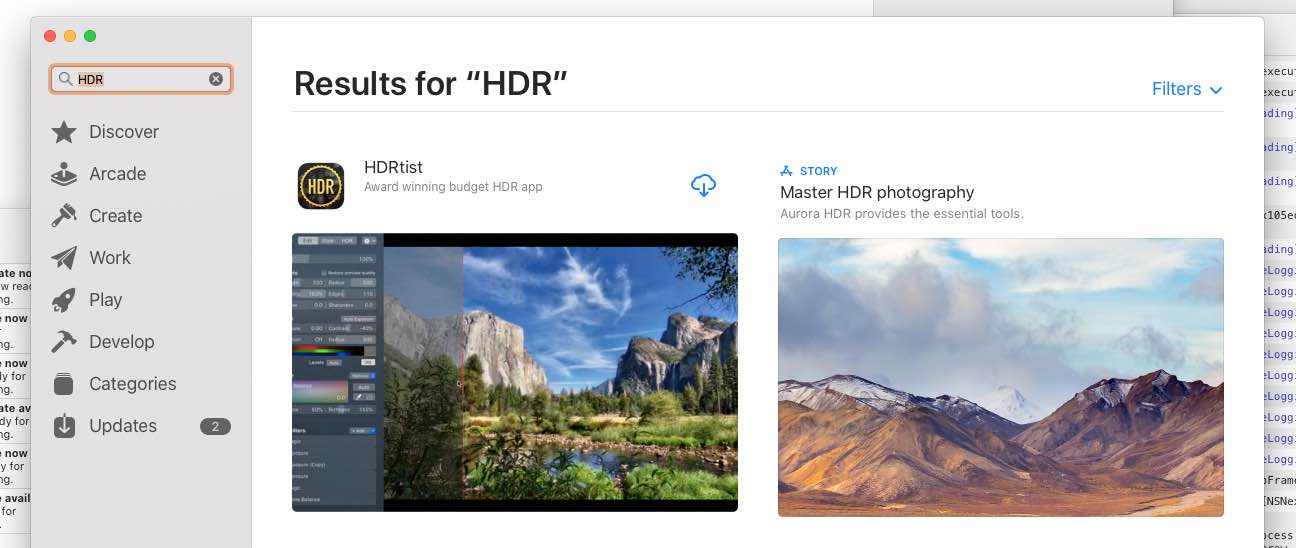The width and height of the screenshot is (1296, 548).
Task: Open the Master HDR photography story
Action: click(x=877, y=192)
